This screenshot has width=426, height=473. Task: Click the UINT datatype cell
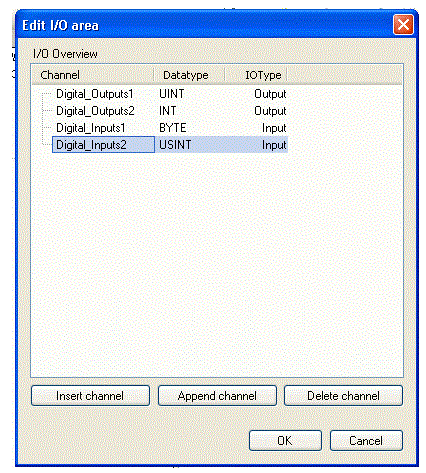click(x=171, y=94)
